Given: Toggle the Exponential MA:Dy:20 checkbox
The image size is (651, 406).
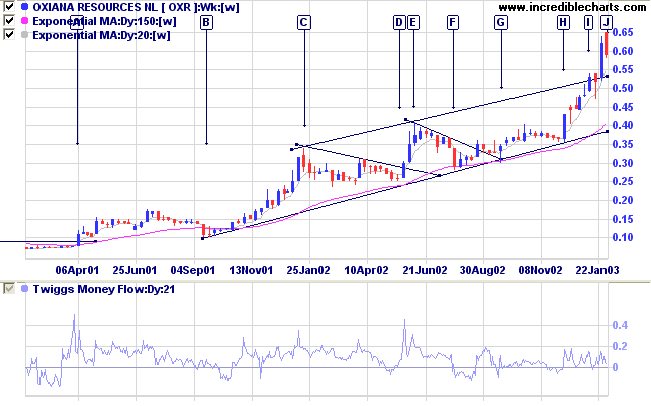Looking at the screenshot, I should (9, 34).
